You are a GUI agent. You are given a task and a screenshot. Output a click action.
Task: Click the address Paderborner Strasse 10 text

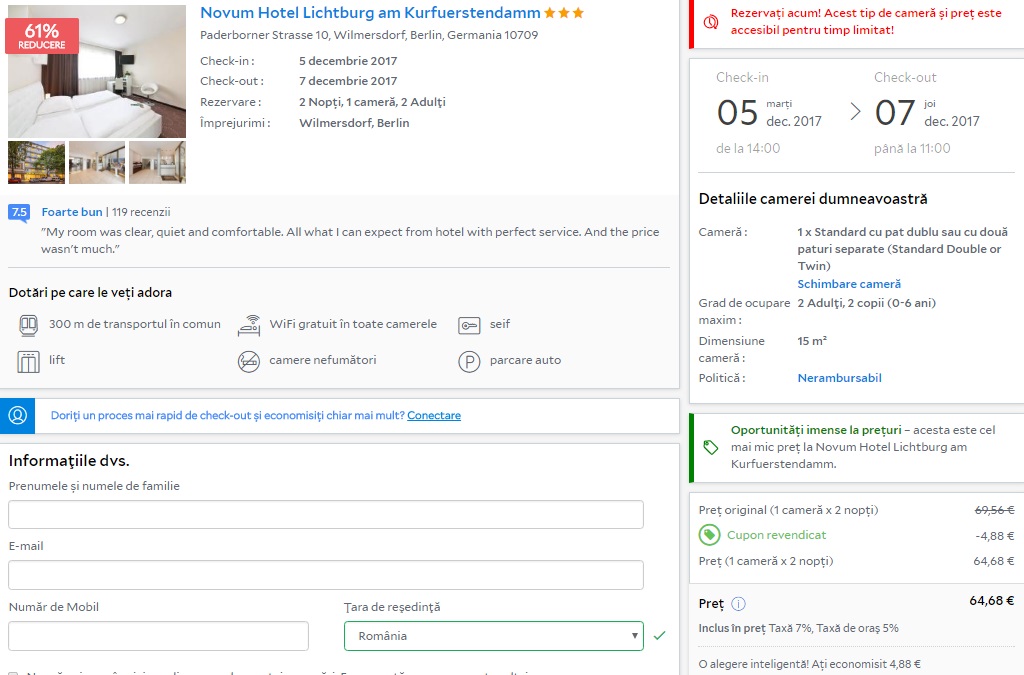[369, 35]
